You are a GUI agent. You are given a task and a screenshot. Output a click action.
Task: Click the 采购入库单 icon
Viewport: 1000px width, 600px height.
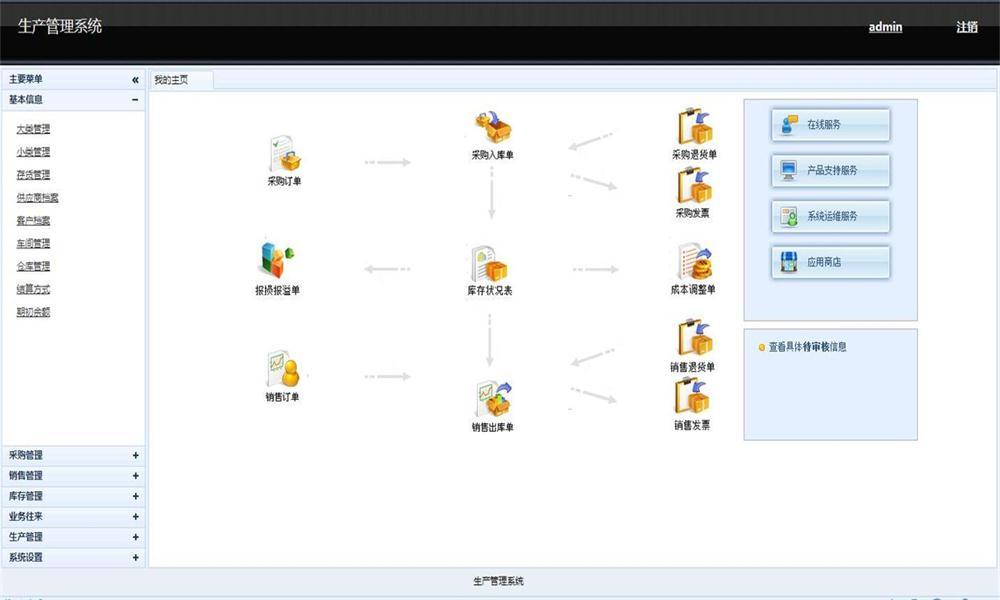[492, 126]
